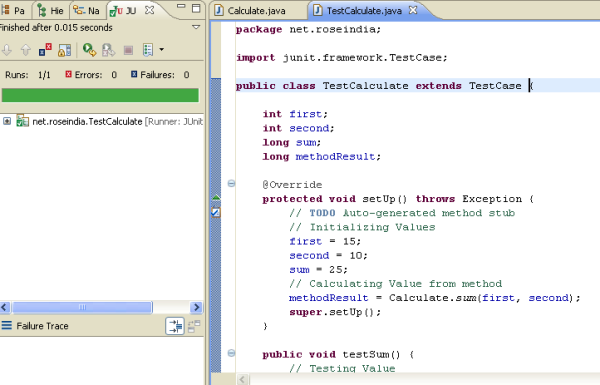This screenshot has width=600, height=385.
Task: Click the 'public class TestCalculate' declaration line
Action: point(384,86)
